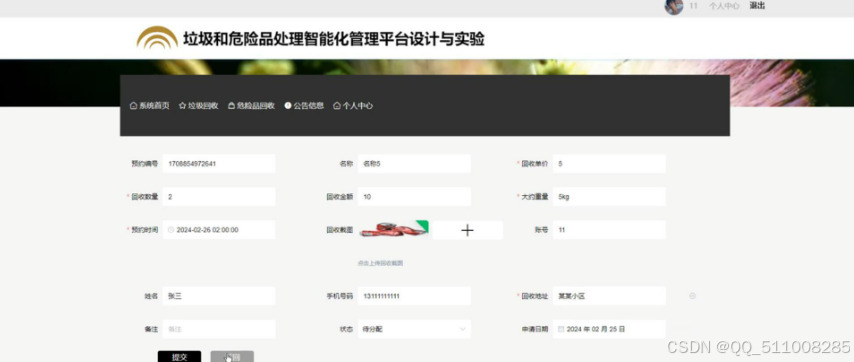Click the info icon beside 公告信息
This screenshot has height=362, width=854.
point(288,106)
